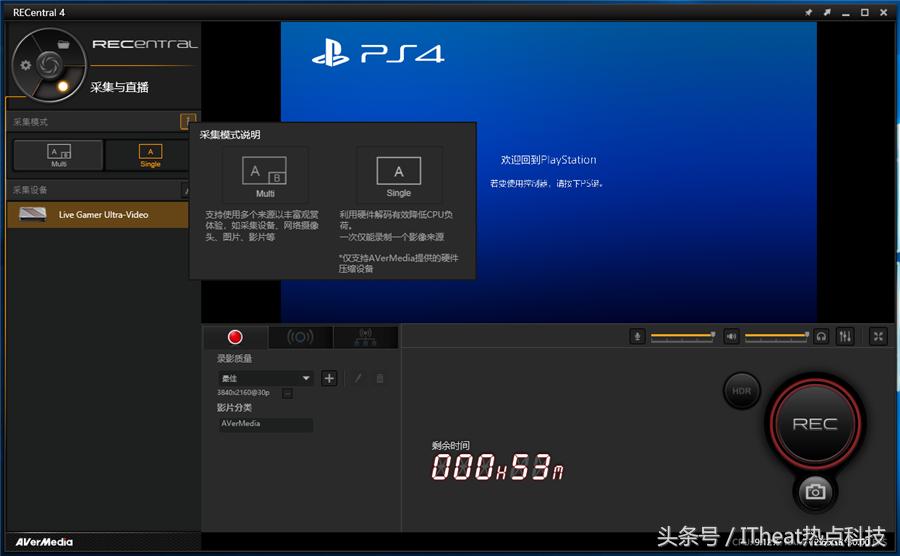The image size is (900, 556).
Task: Switch to the multi-stream network tab
Action: pyautogui.click(x=366, y=337)
